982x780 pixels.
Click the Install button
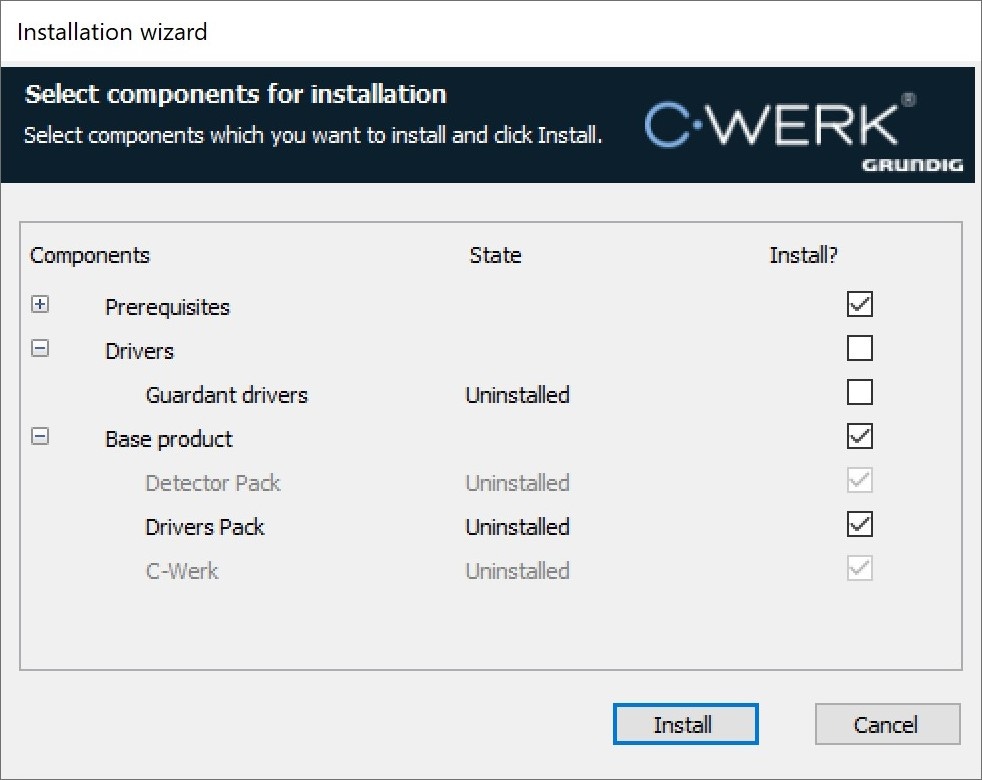point(685,725)
